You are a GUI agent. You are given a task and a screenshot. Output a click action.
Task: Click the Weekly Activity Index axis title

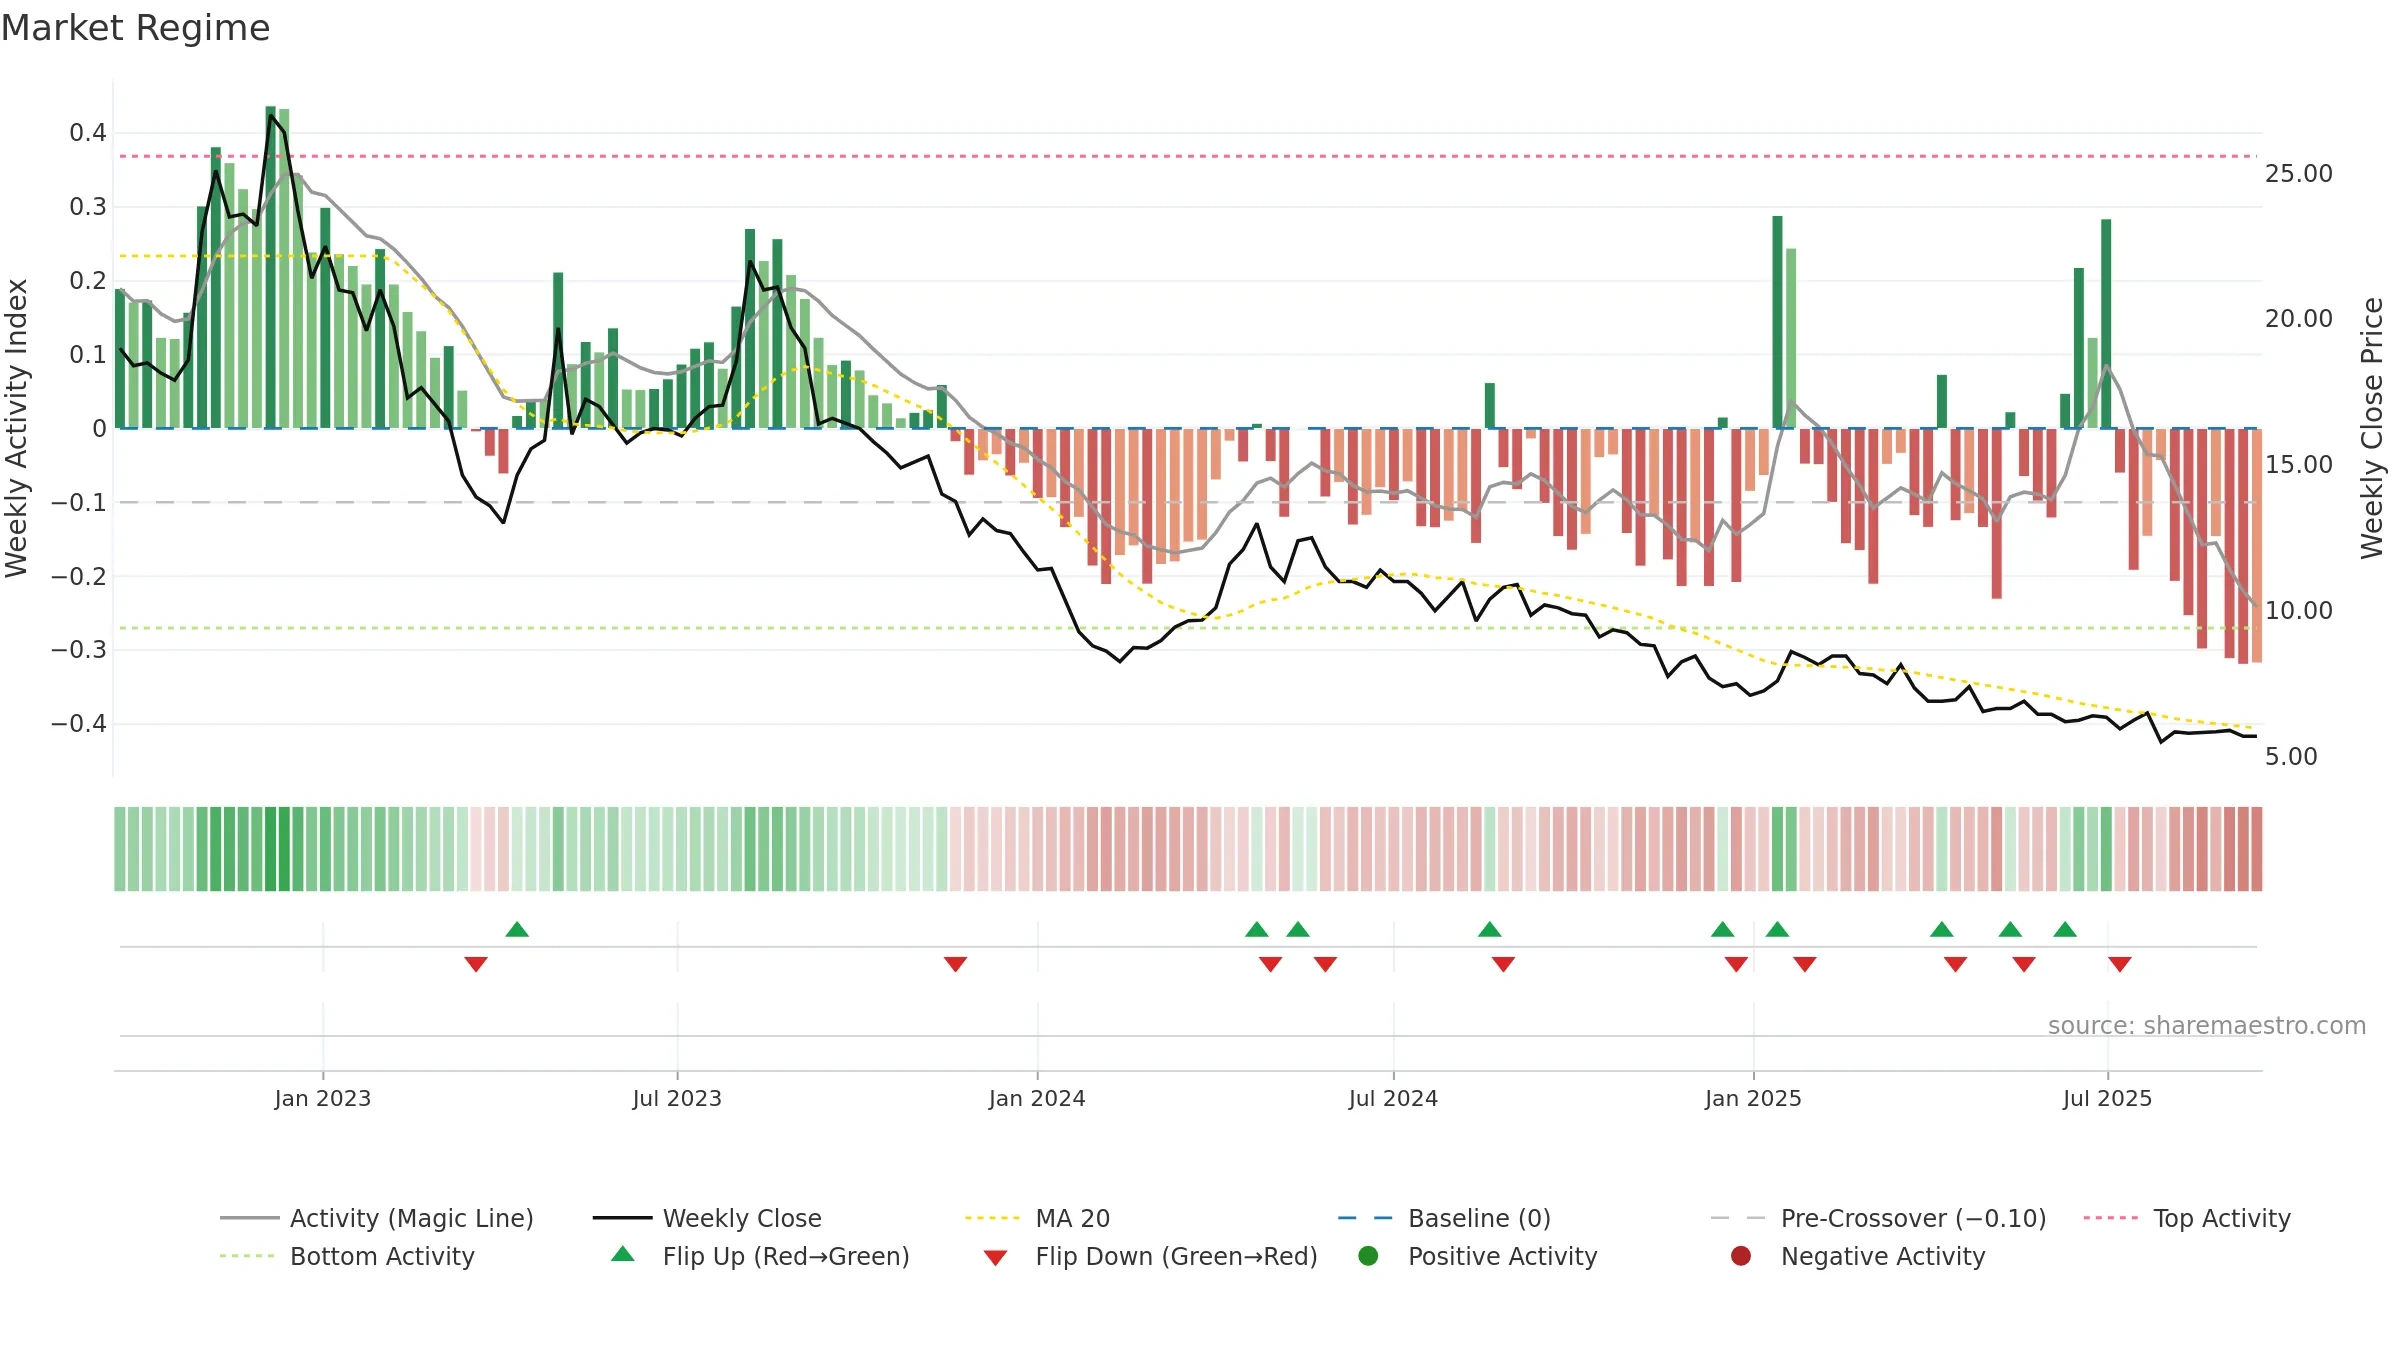point(17,428)
